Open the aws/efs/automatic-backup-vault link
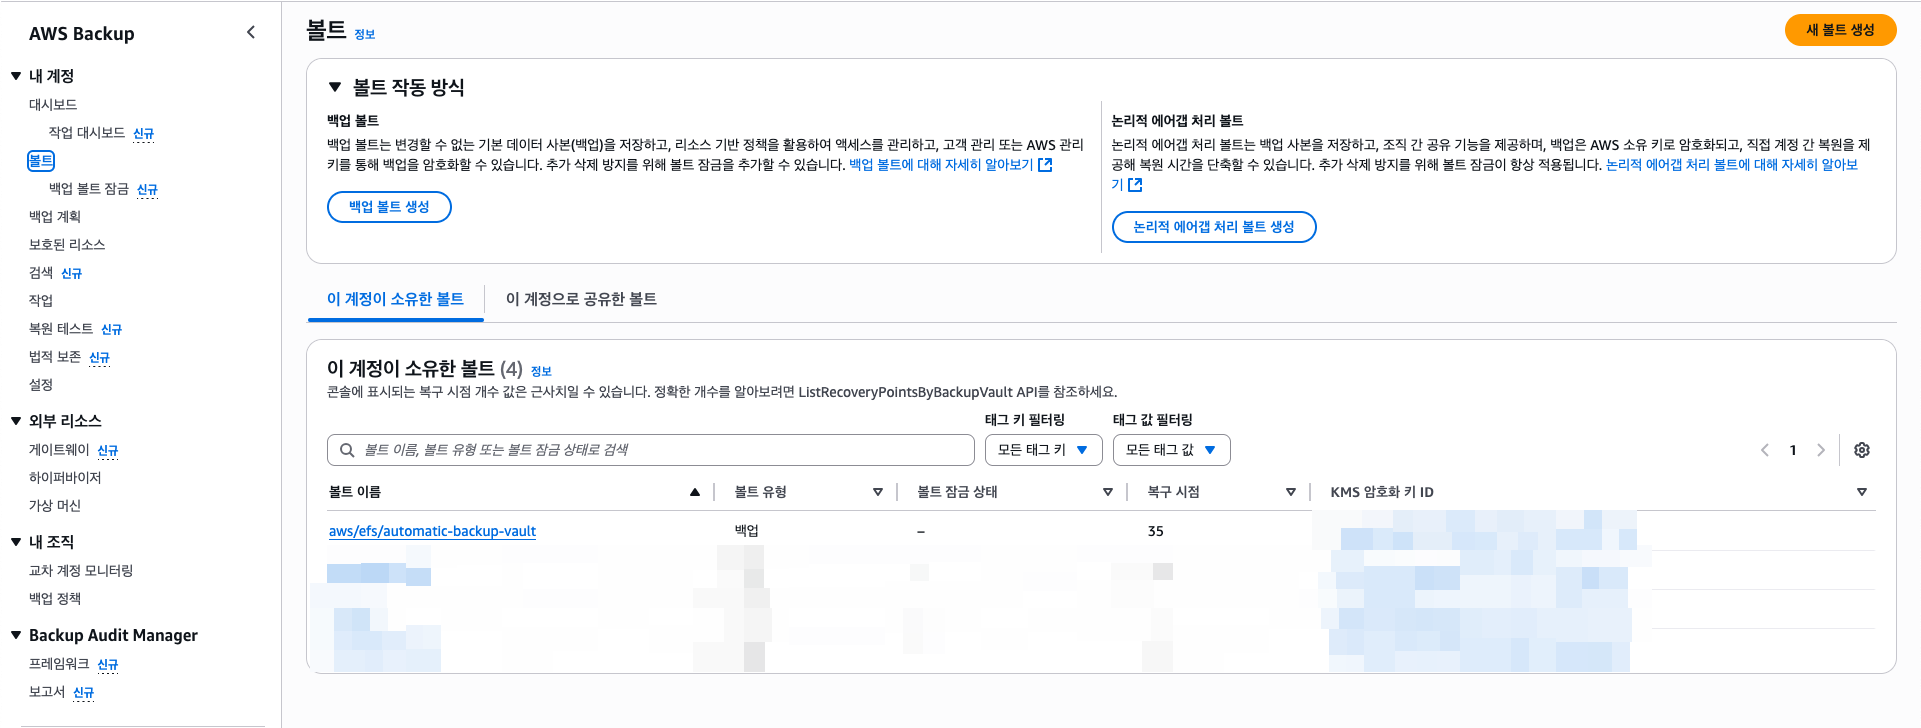 pos(432,531)
